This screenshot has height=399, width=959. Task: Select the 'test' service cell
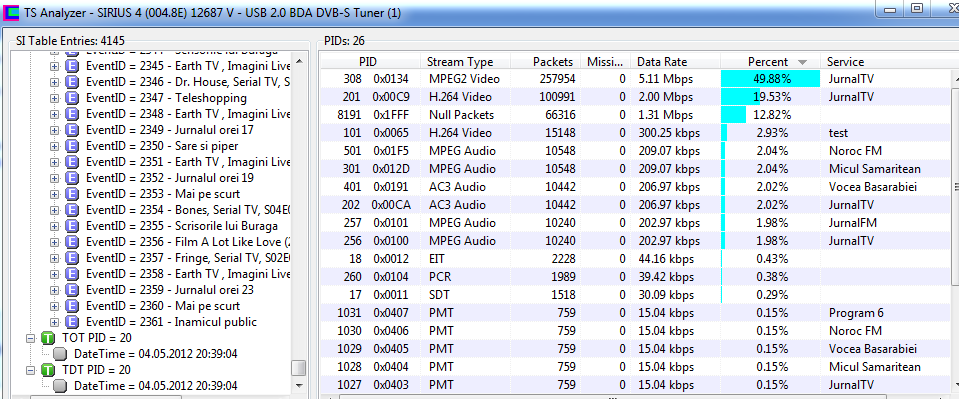[839, 133]
